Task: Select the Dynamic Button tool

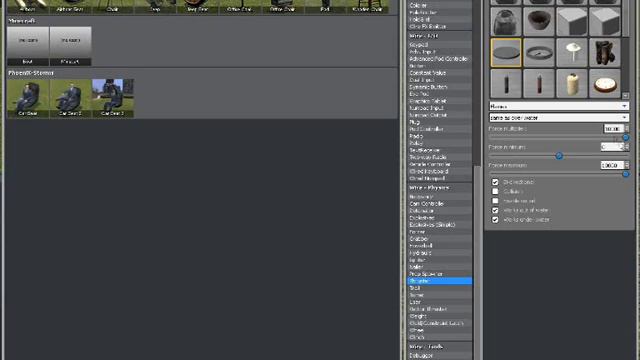Action: pyautogui.click(x=440, y=87)
